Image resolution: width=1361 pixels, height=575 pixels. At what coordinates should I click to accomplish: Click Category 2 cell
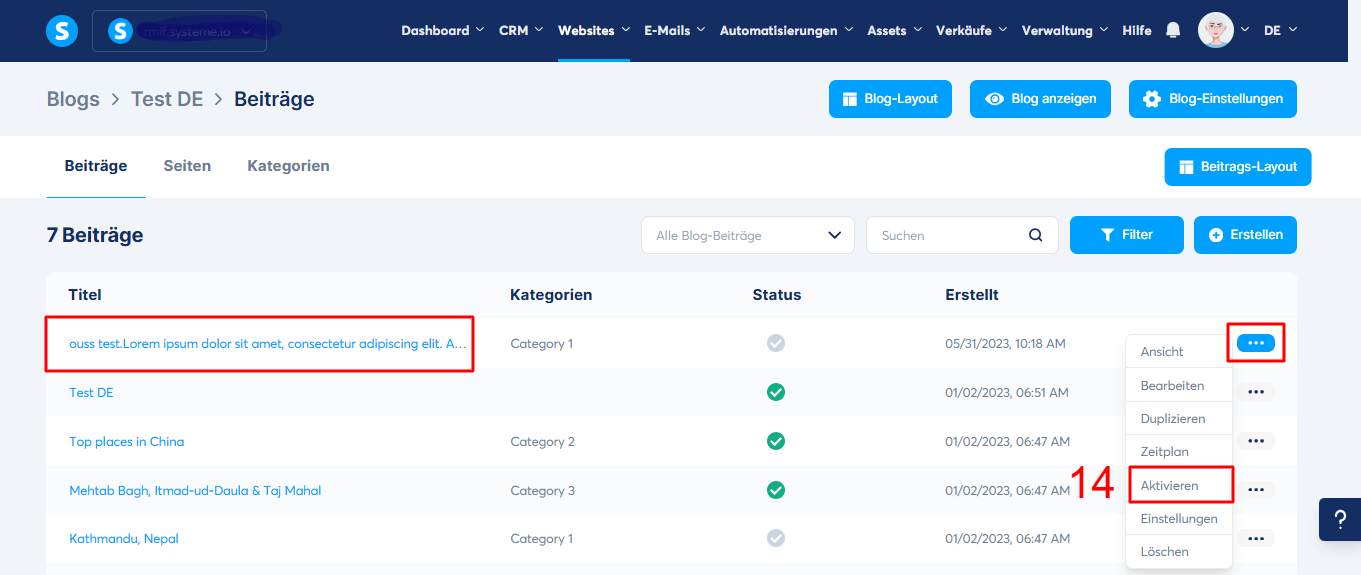click(542, 441)
